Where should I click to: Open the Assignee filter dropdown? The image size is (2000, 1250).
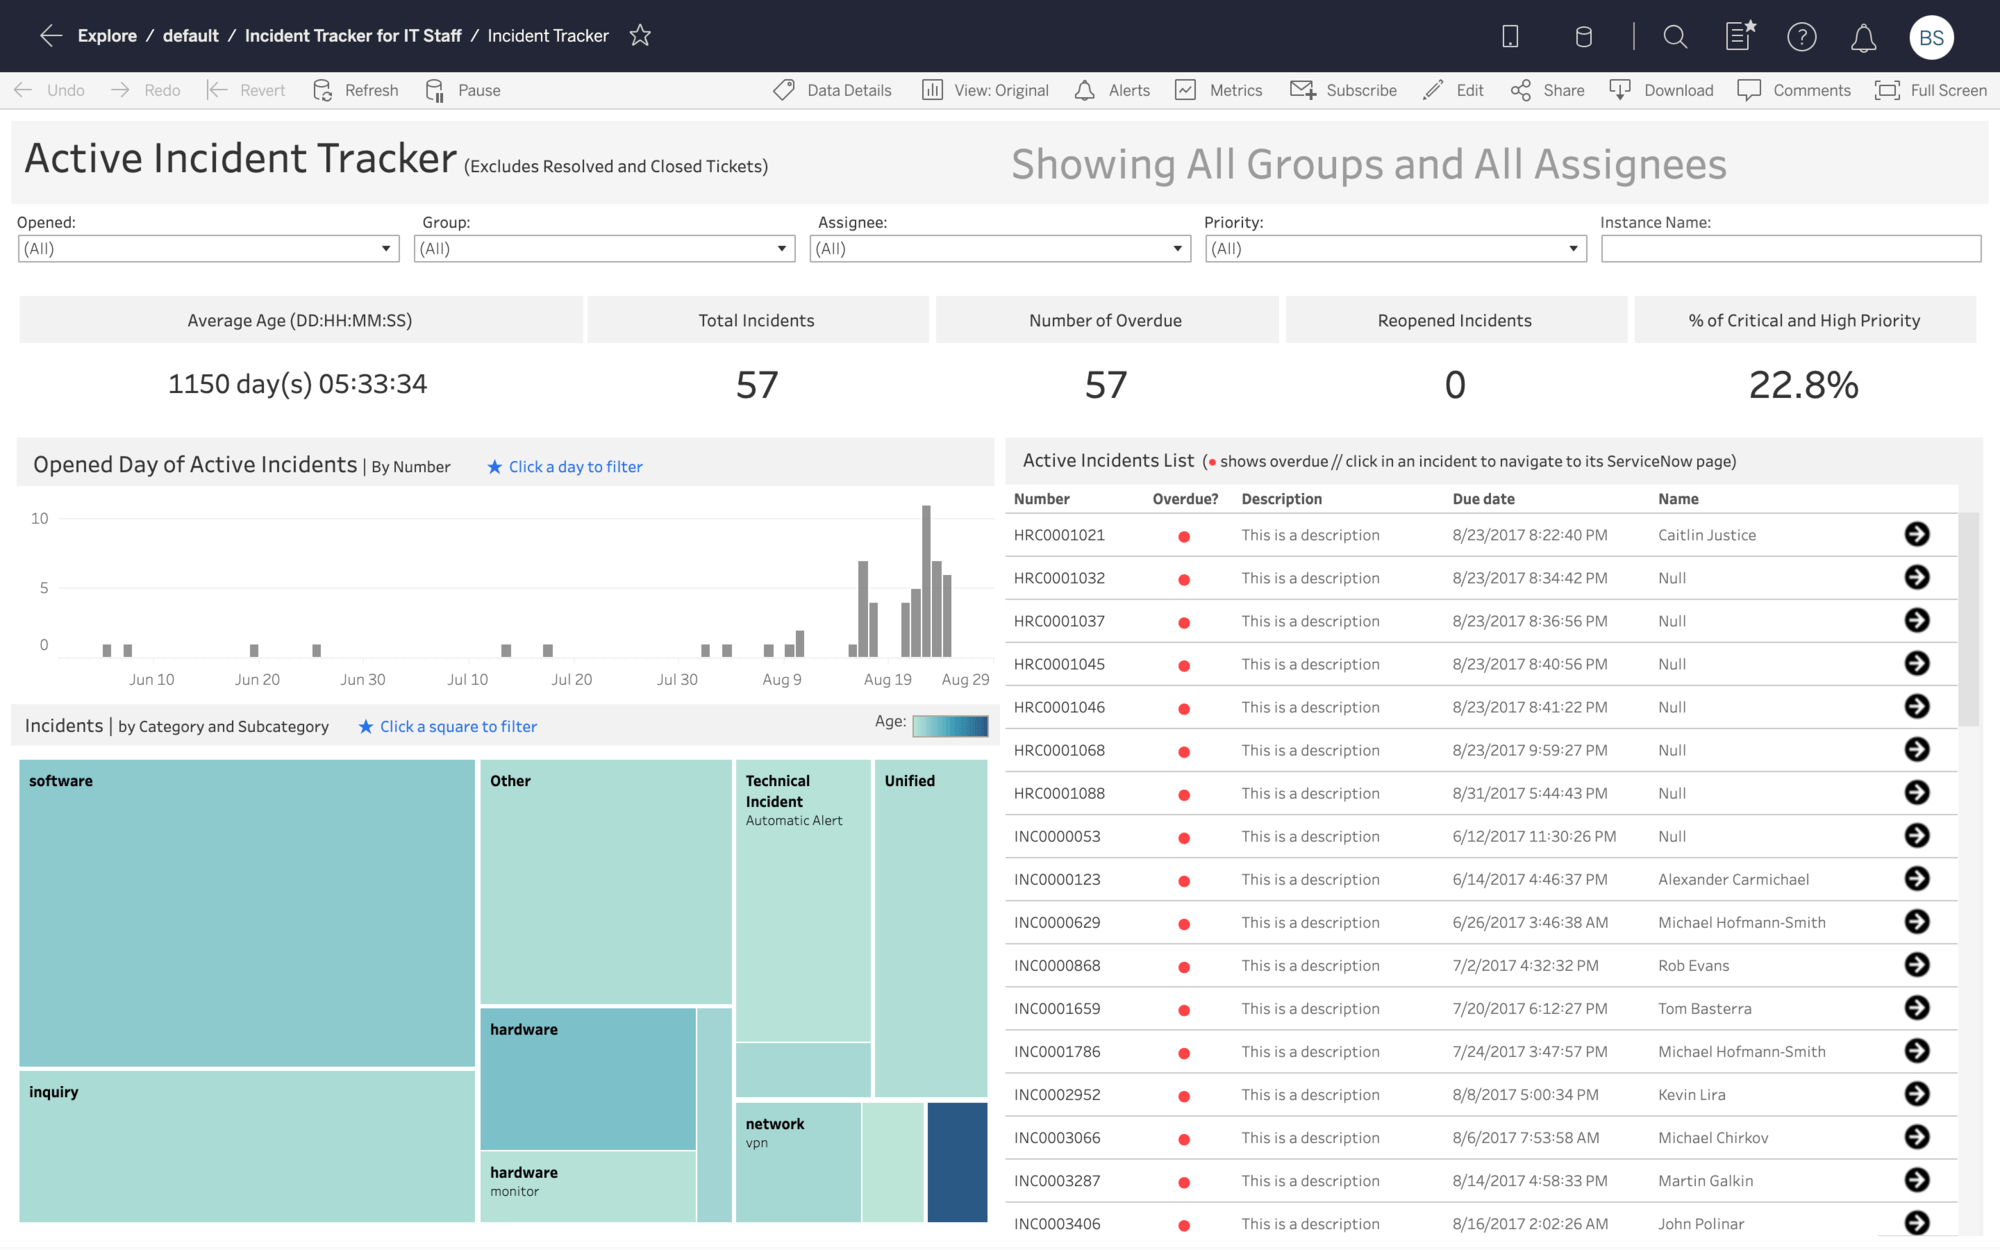point(999,248)
